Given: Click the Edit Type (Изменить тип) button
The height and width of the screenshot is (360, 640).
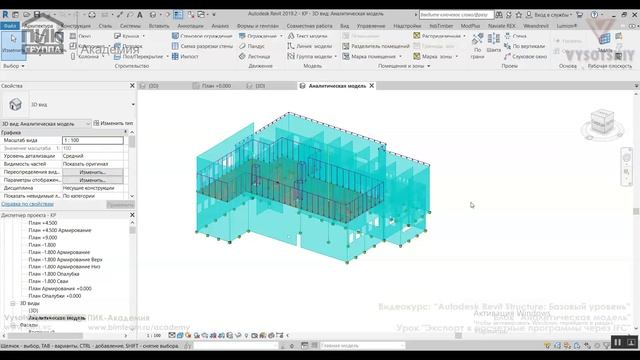Looking at the screenshot, I should click(x=113, y=123).
